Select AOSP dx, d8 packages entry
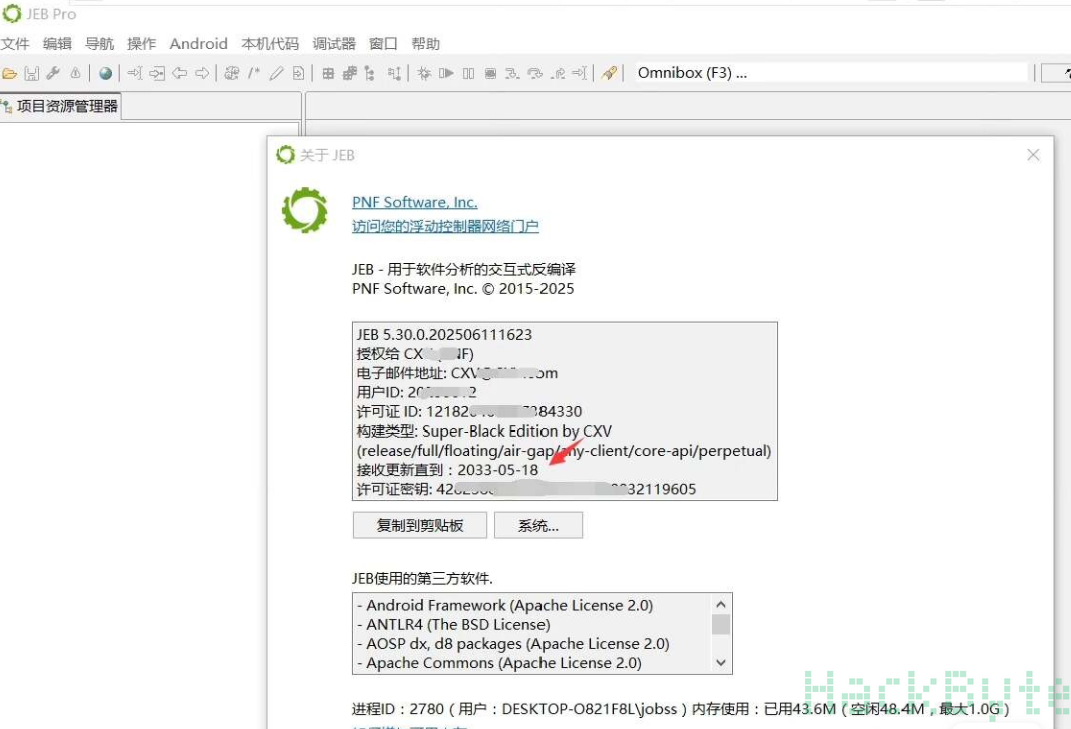Viewport: 1071px width, 729px height. [513, 644]
